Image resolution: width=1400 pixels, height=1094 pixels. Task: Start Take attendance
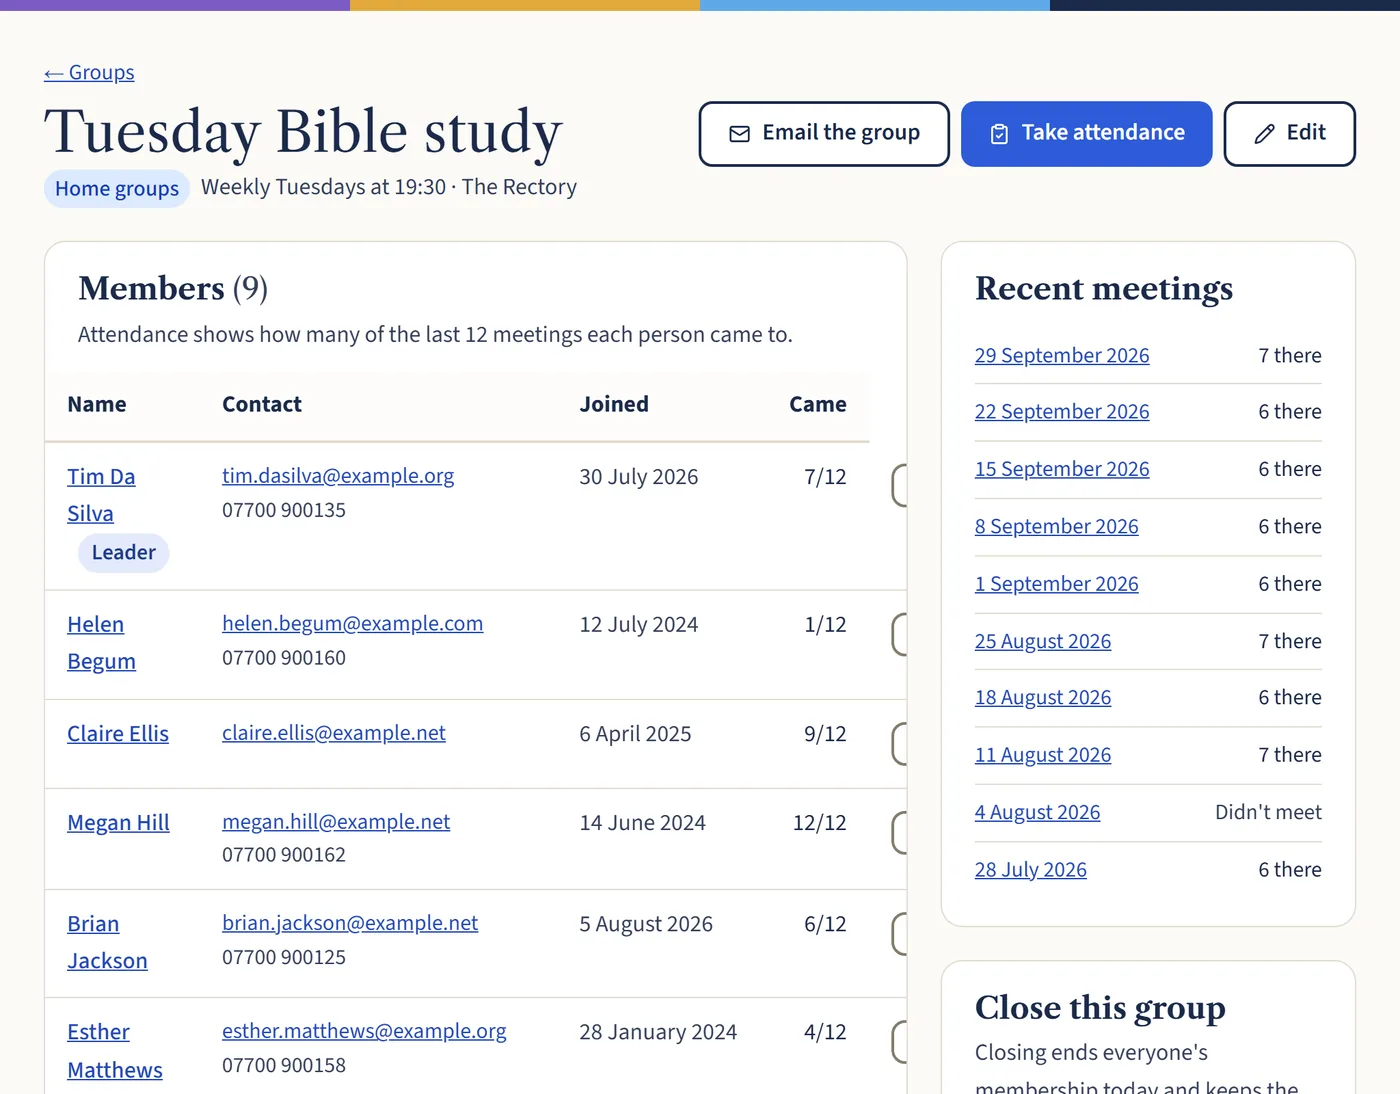(1087, 134)
